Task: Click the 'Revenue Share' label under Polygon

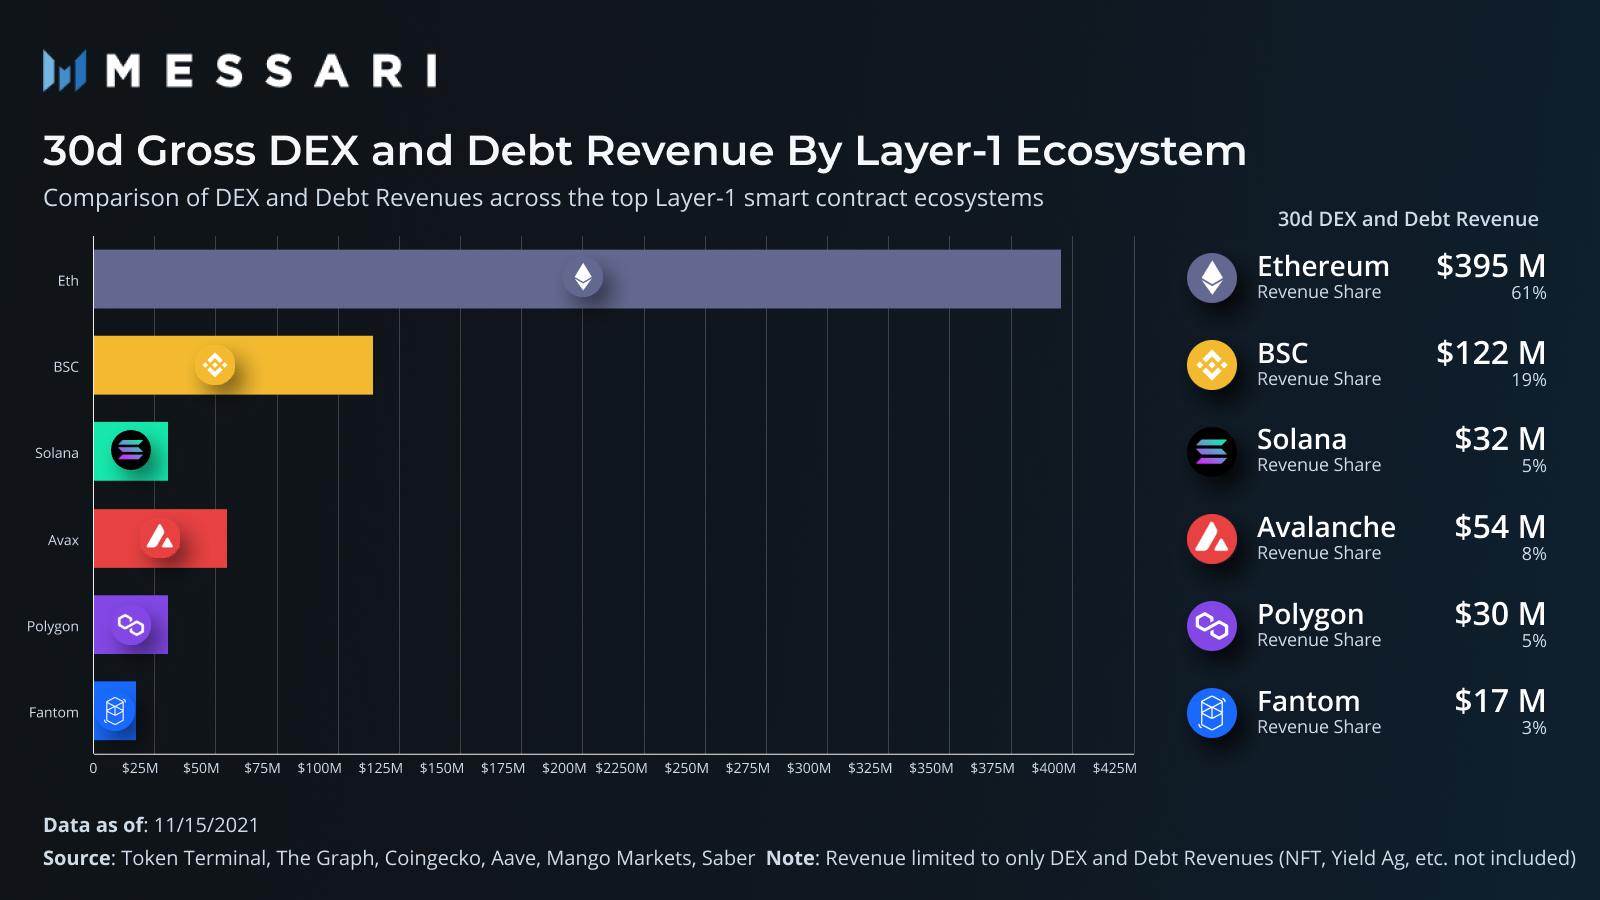Action: (x=1319, y=640)
